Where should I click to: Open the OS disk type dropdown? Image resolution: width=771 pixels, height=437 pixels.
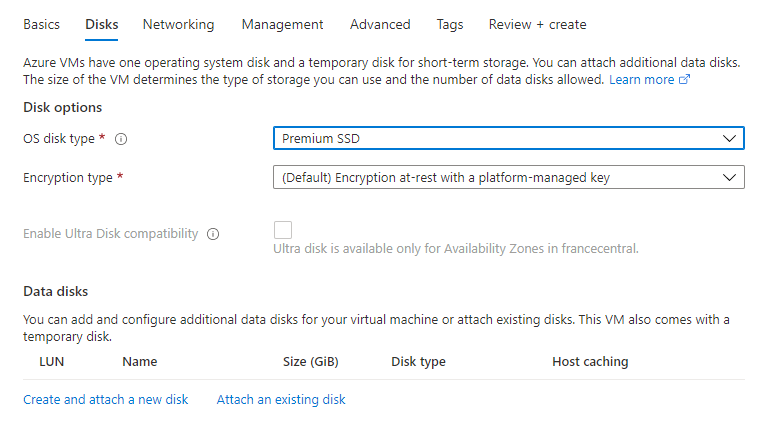508,138
